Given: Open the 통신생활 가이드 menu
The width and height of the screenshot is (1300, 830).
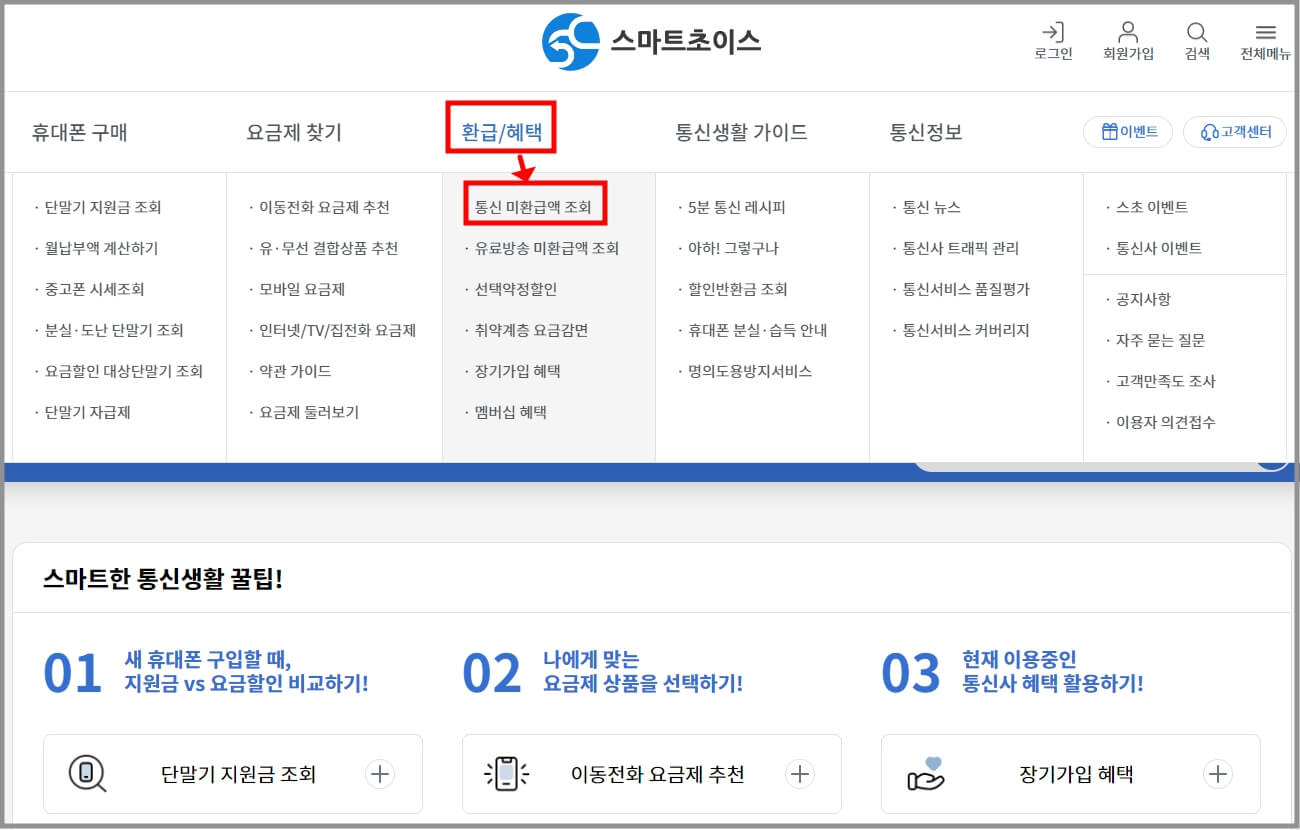Looking at the screenshot, I should coord(740,131).
